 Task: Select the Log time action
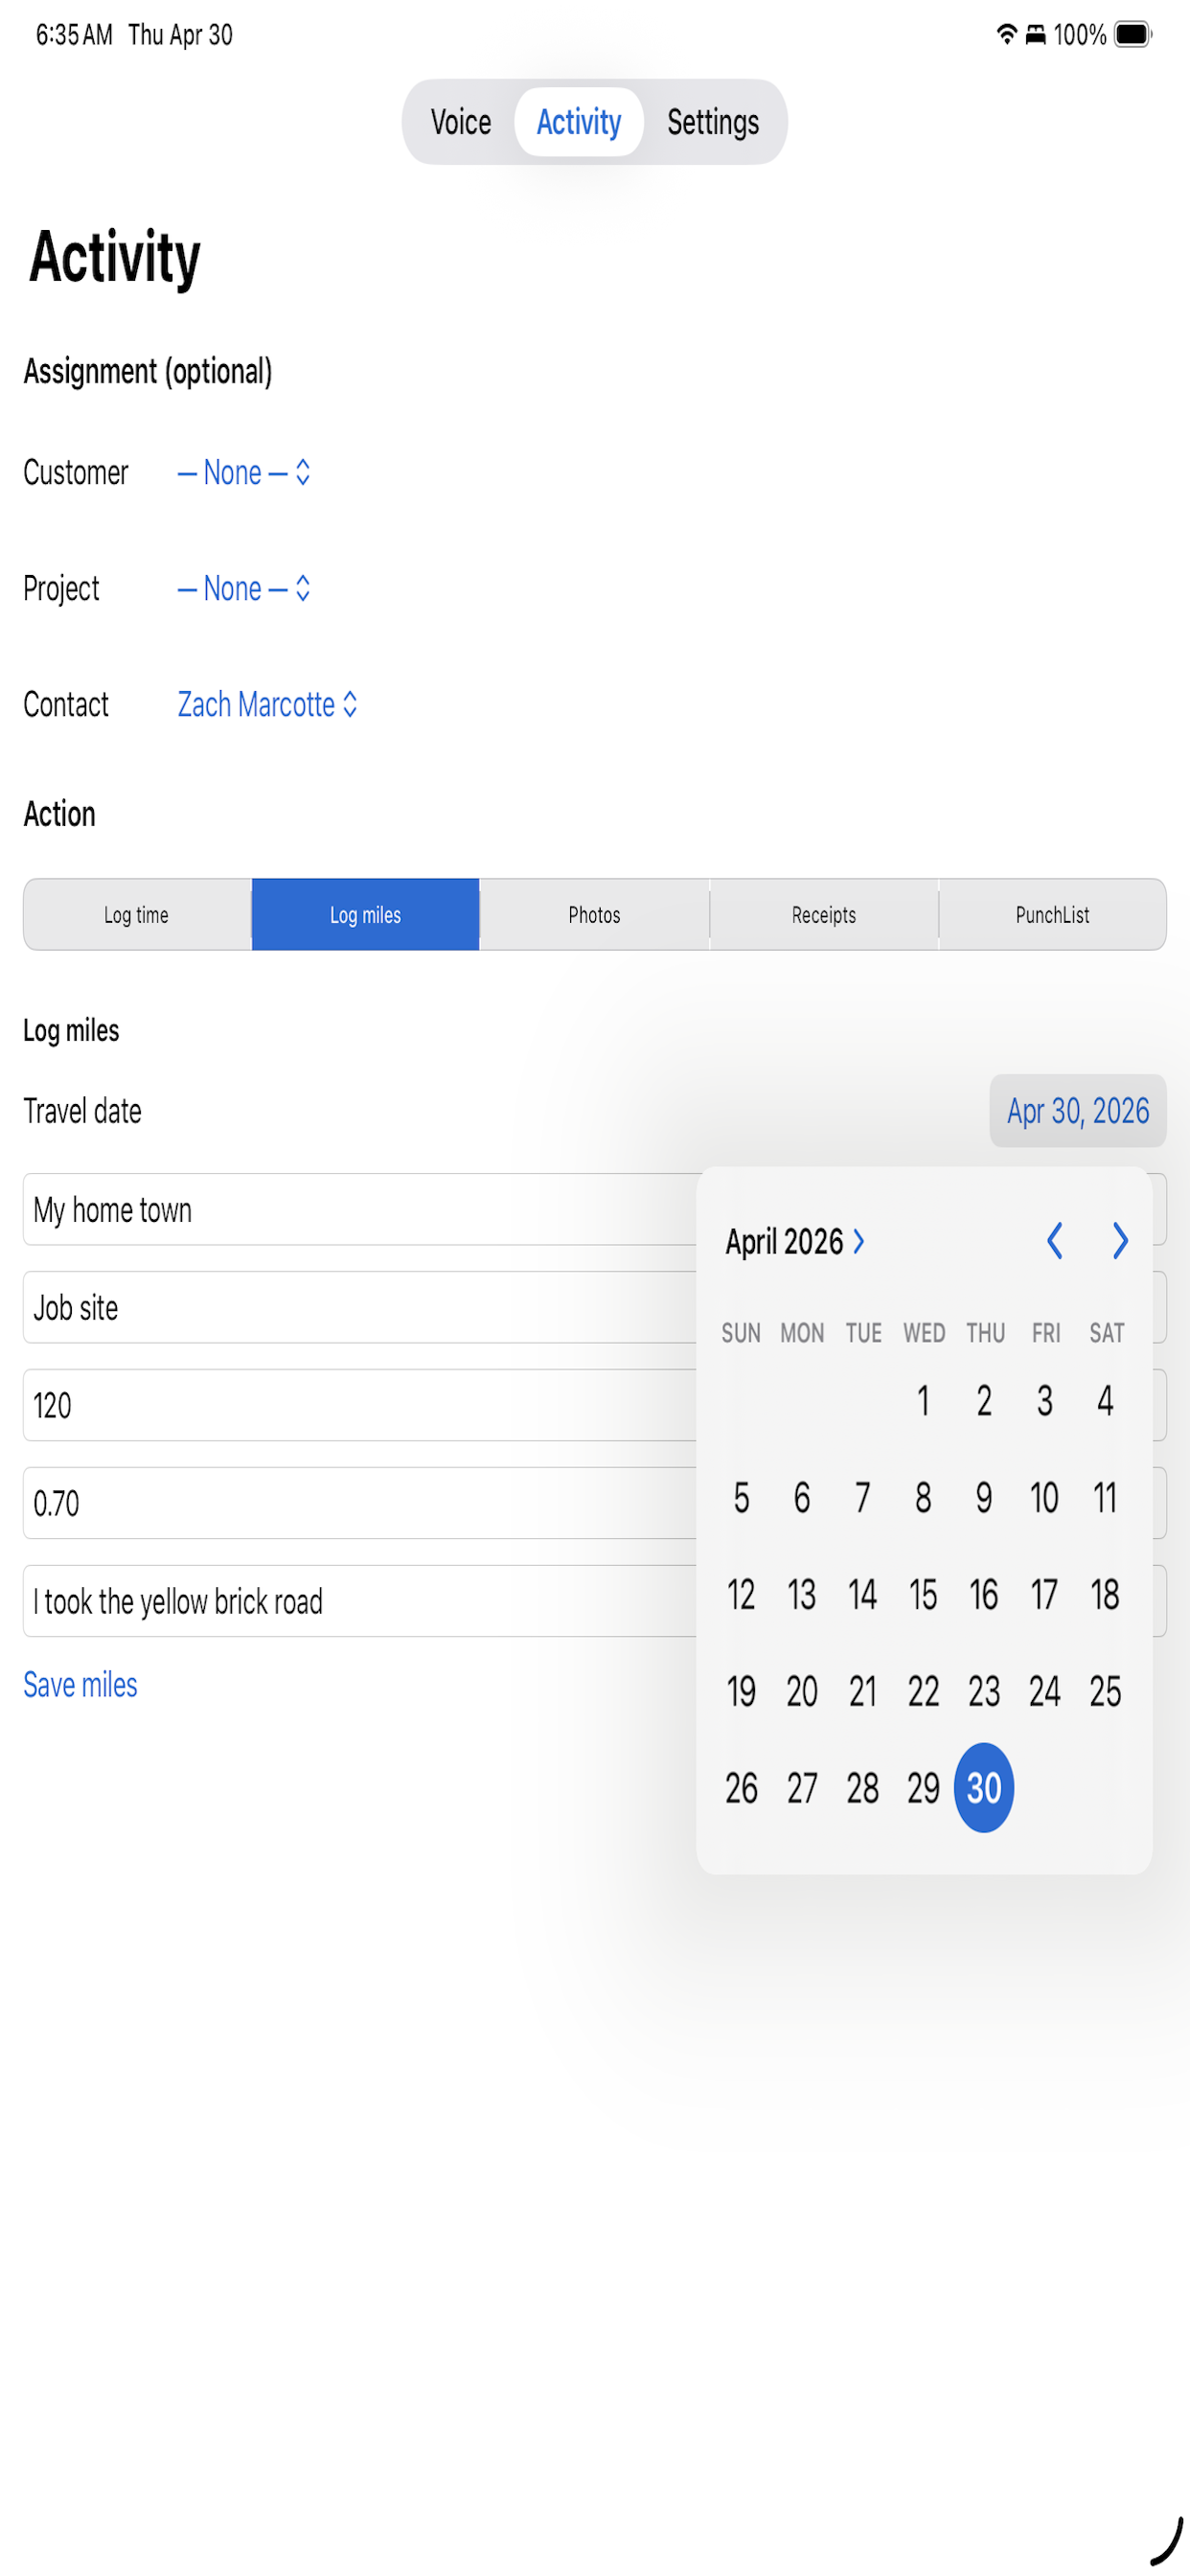click(x=137, y=914)
